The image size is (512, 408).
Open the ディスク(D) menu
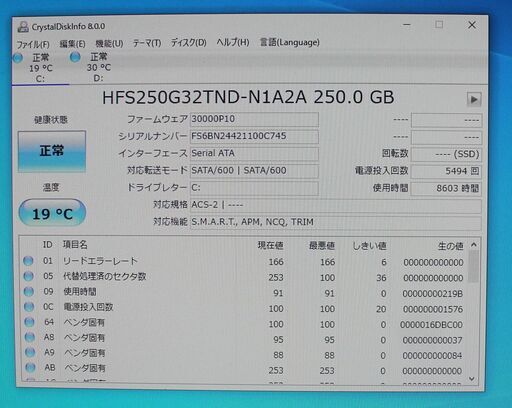tap(189, 43)
